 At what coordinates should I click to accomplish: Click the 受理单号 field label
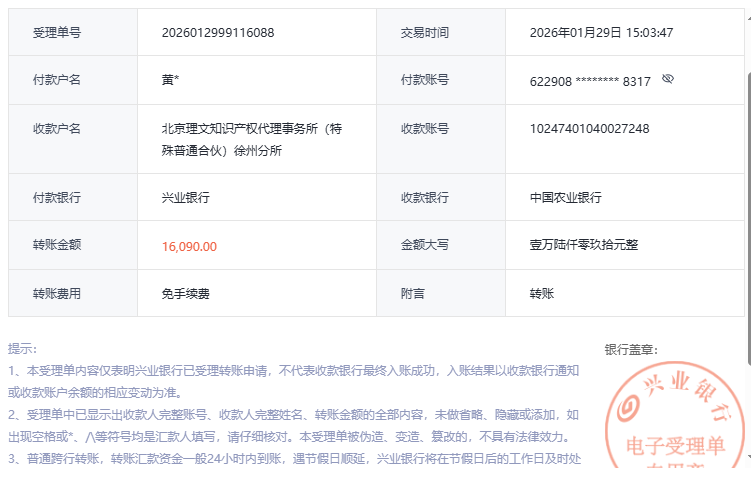pyautogui.click(x=57, y=32)
